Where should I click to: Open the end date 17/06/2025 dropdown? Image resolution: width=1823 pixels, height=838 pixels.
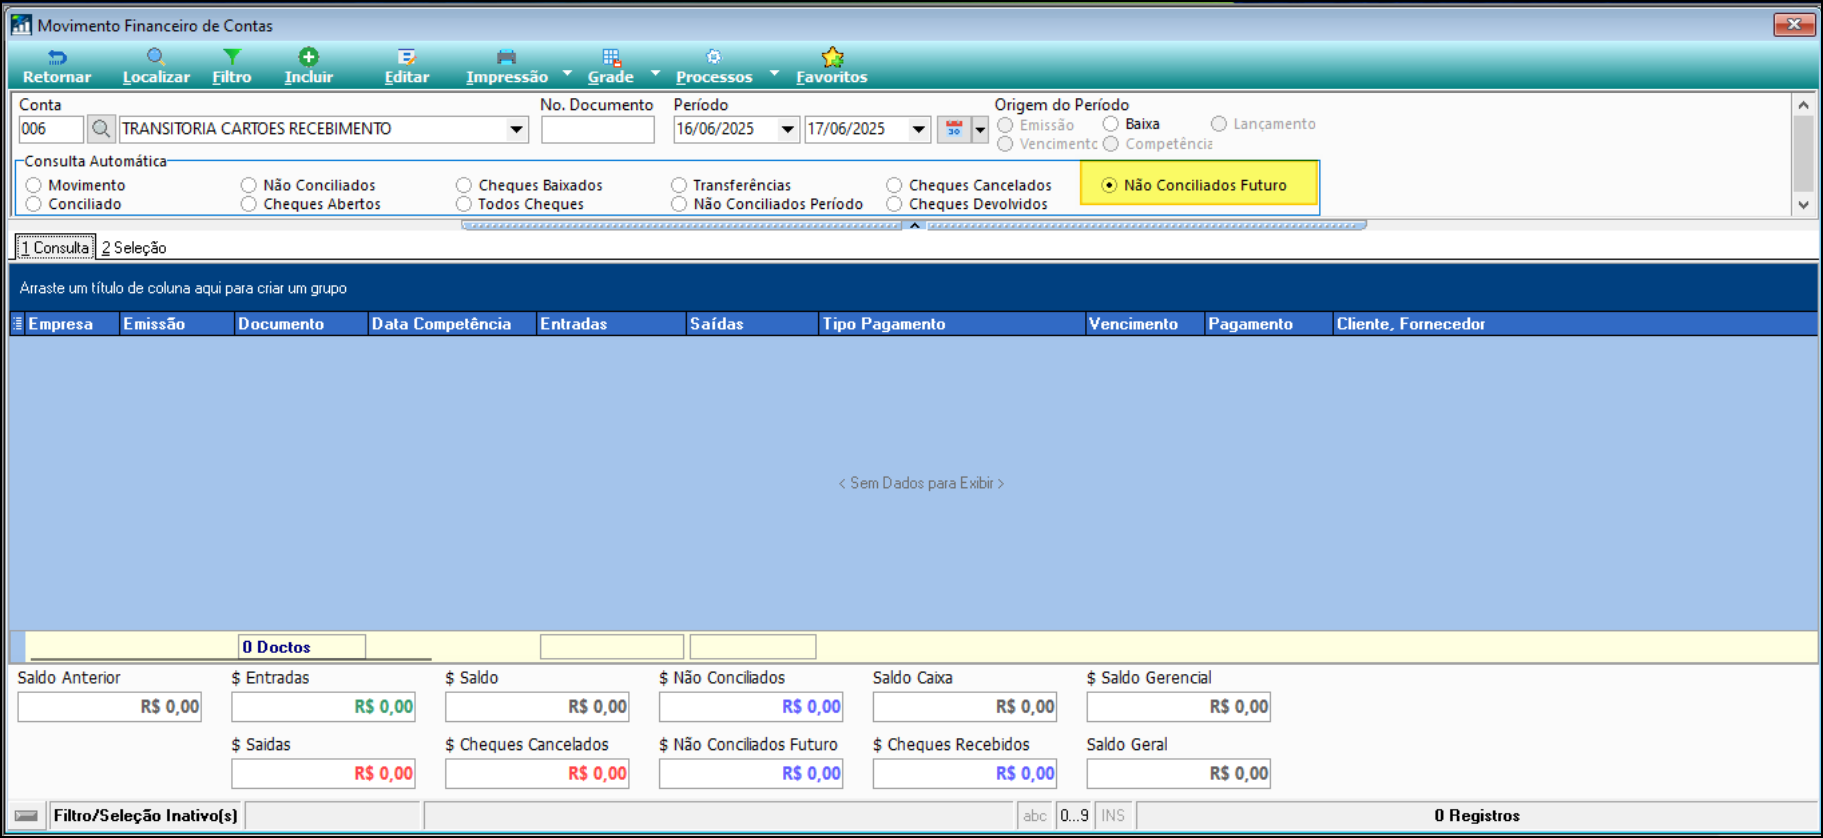coord(918,129)
